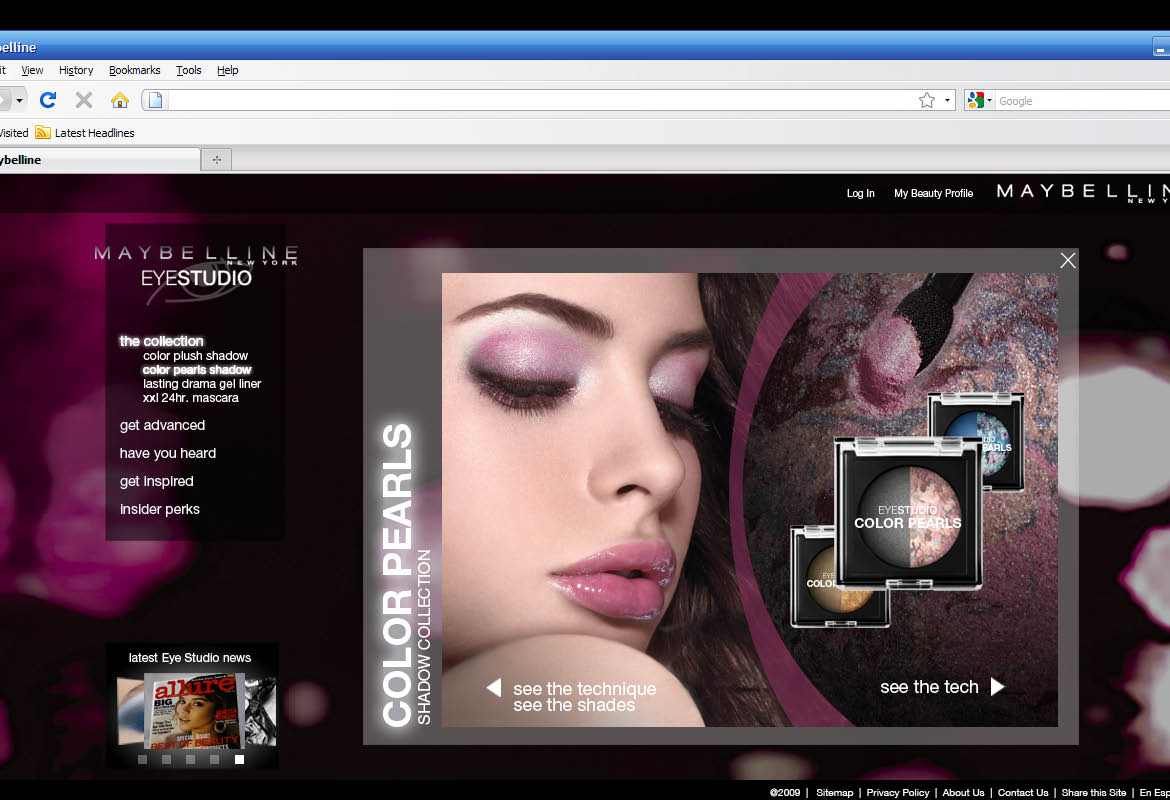Click in the Google search field

[x=1080, y=101]
